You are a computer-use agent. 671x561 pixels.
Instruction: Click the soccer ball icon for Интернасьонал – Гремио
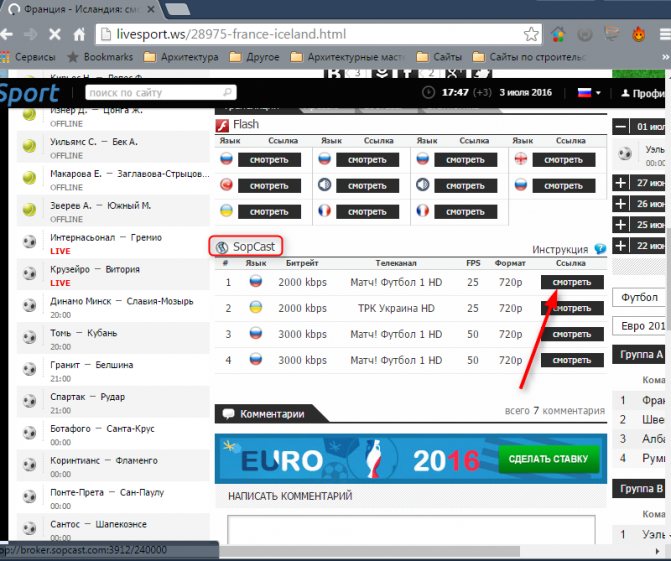tap(30, 242)
